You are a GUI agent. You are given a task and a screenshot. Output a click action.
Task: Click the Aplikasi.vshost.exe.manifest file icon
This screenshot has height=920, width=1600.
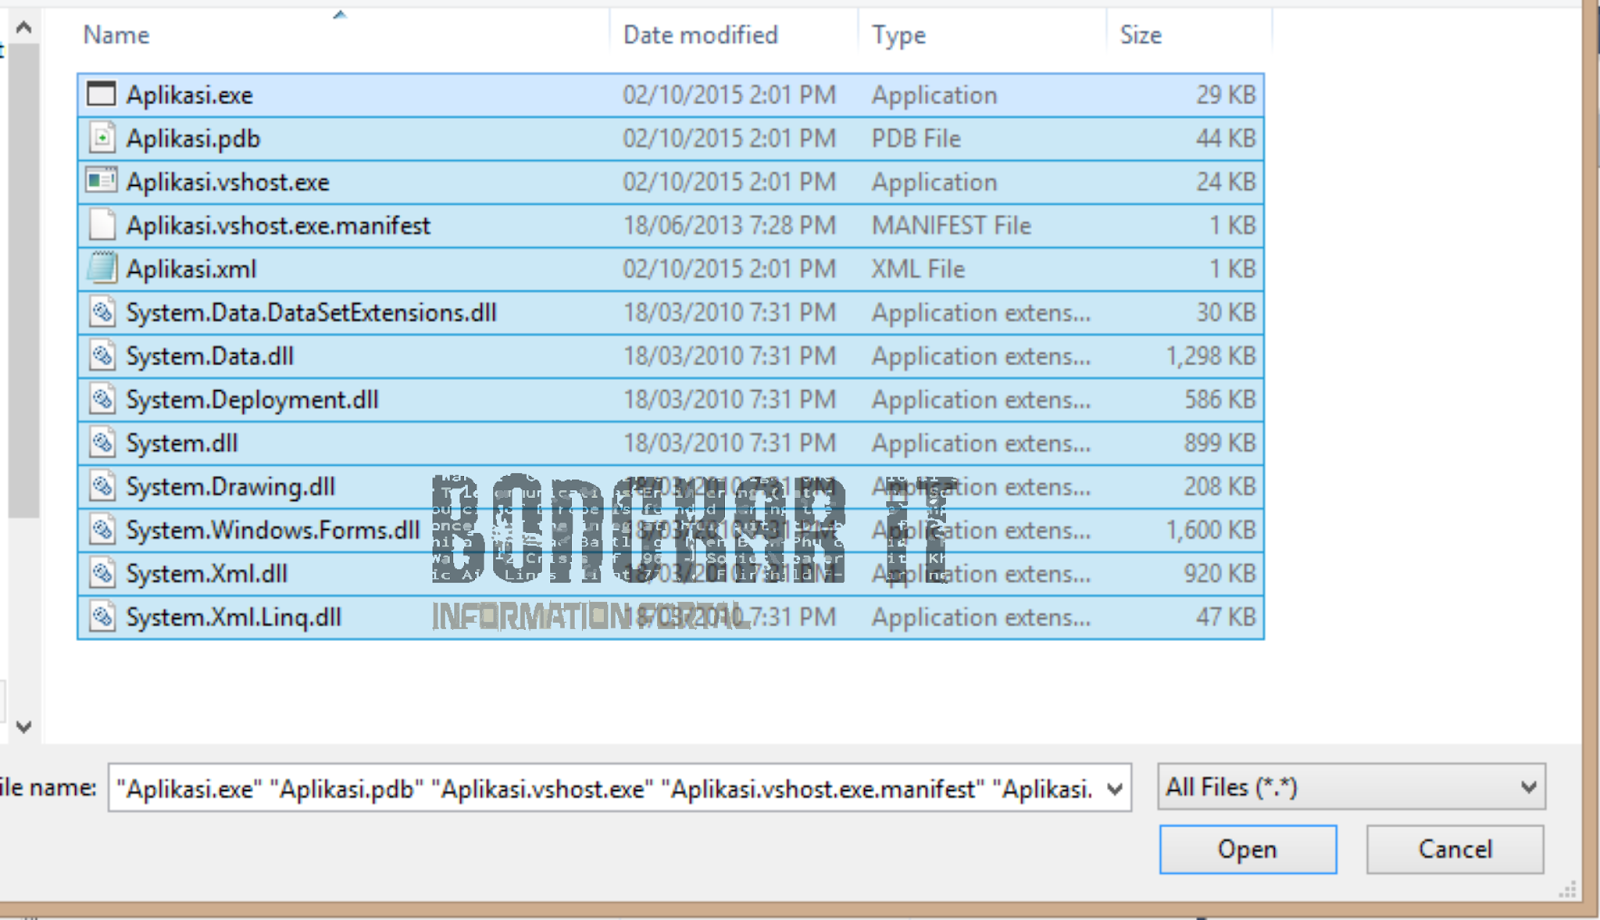pyautogui.click(x=101, y=224)
